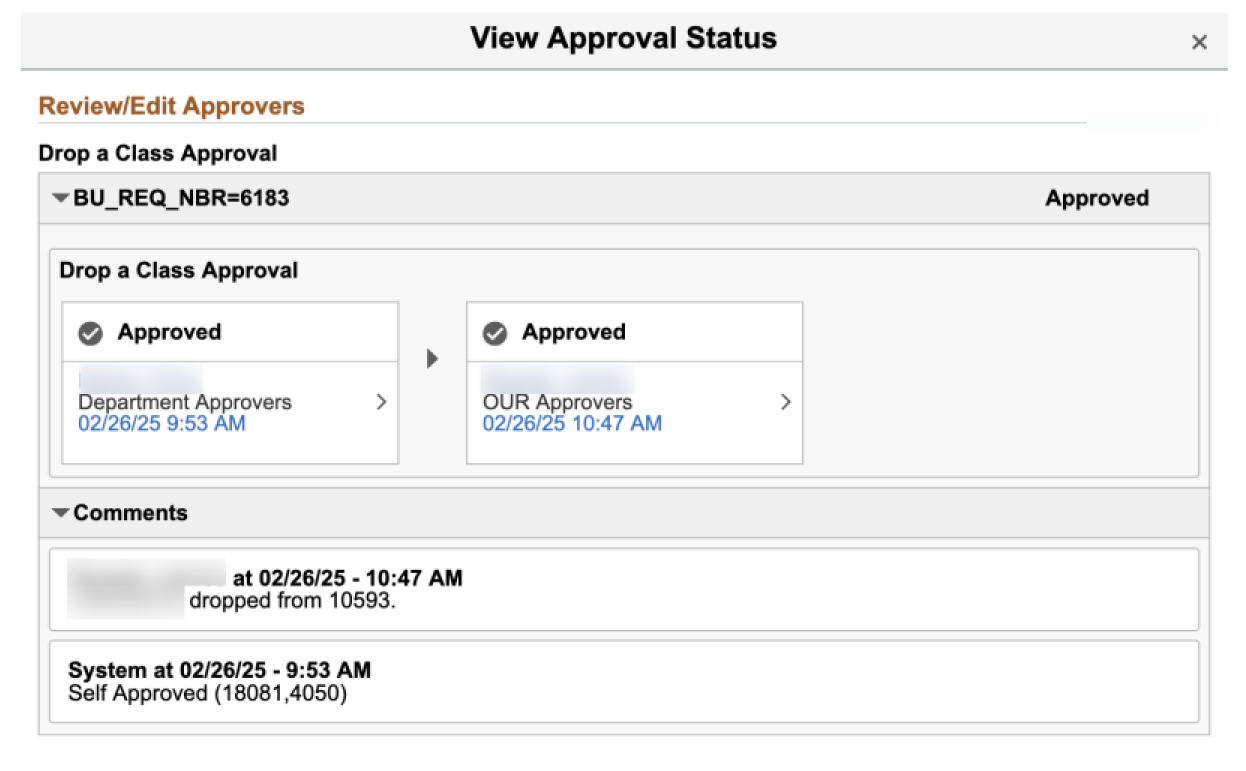The image size is (1246, 771).
Task: Click the 'dropped from 10593' comment
Action: (x=293, y=601)
